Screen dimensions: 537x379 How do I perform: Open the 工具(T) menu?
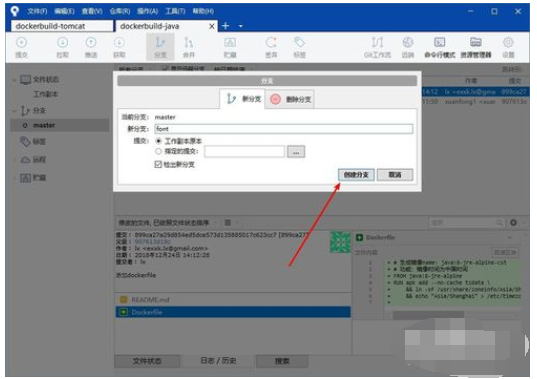[x=175, y=11]
